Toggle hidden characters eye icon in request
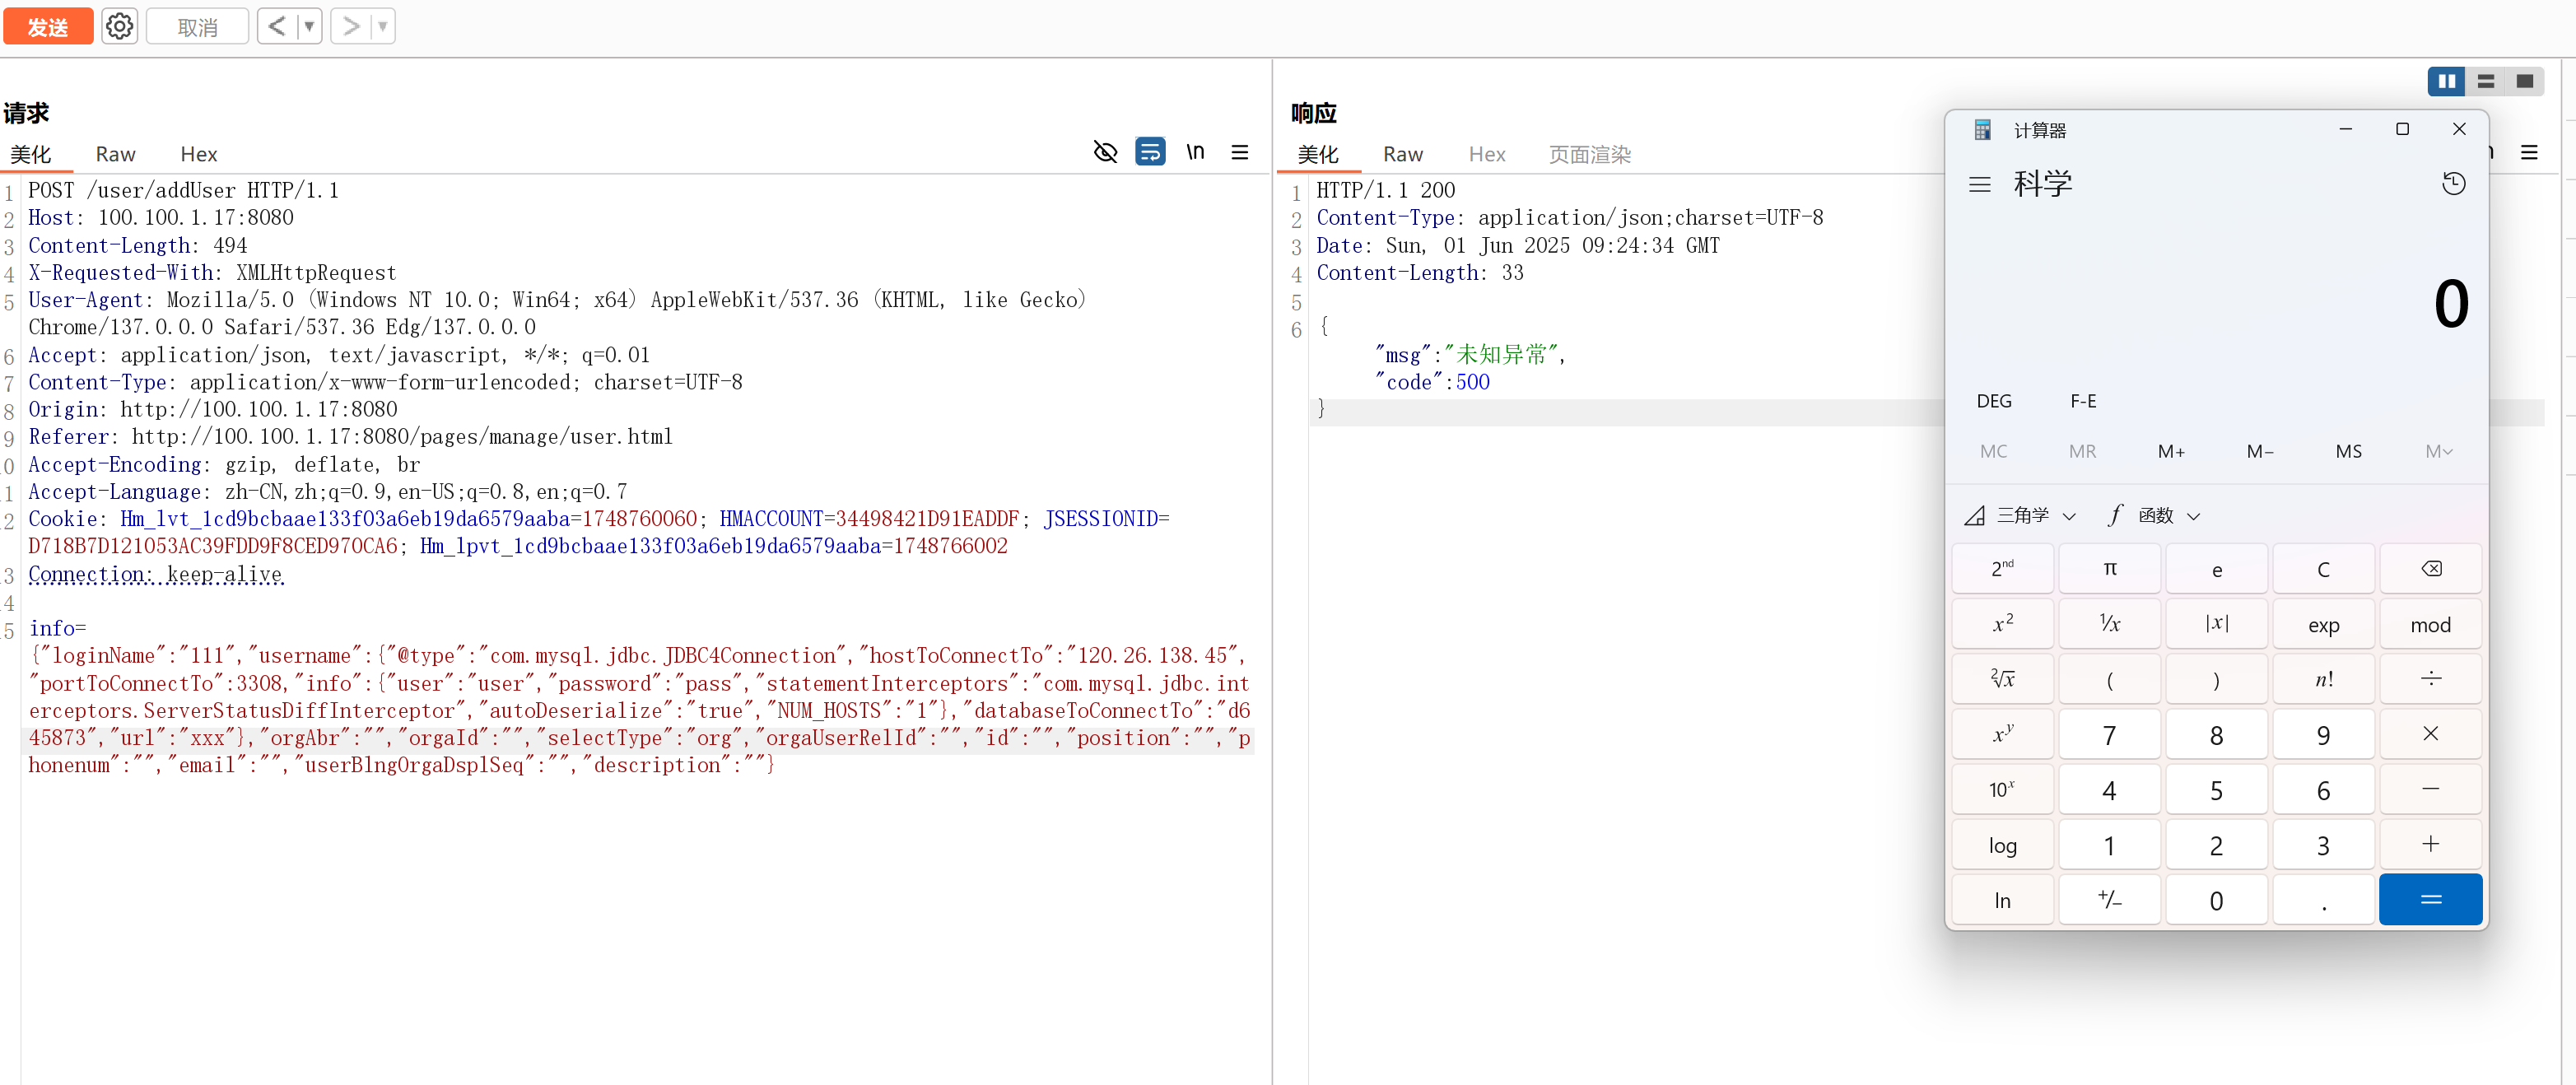Viewport: 2576px width, 1085px height. tap(1105, 152)
